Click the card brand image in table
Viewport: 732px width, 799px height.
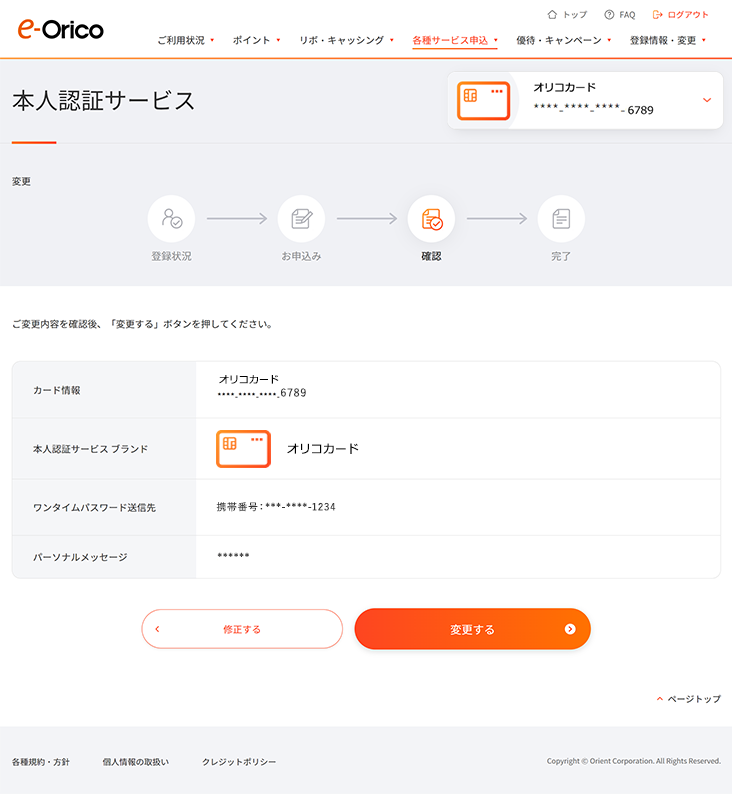[243, 448]
